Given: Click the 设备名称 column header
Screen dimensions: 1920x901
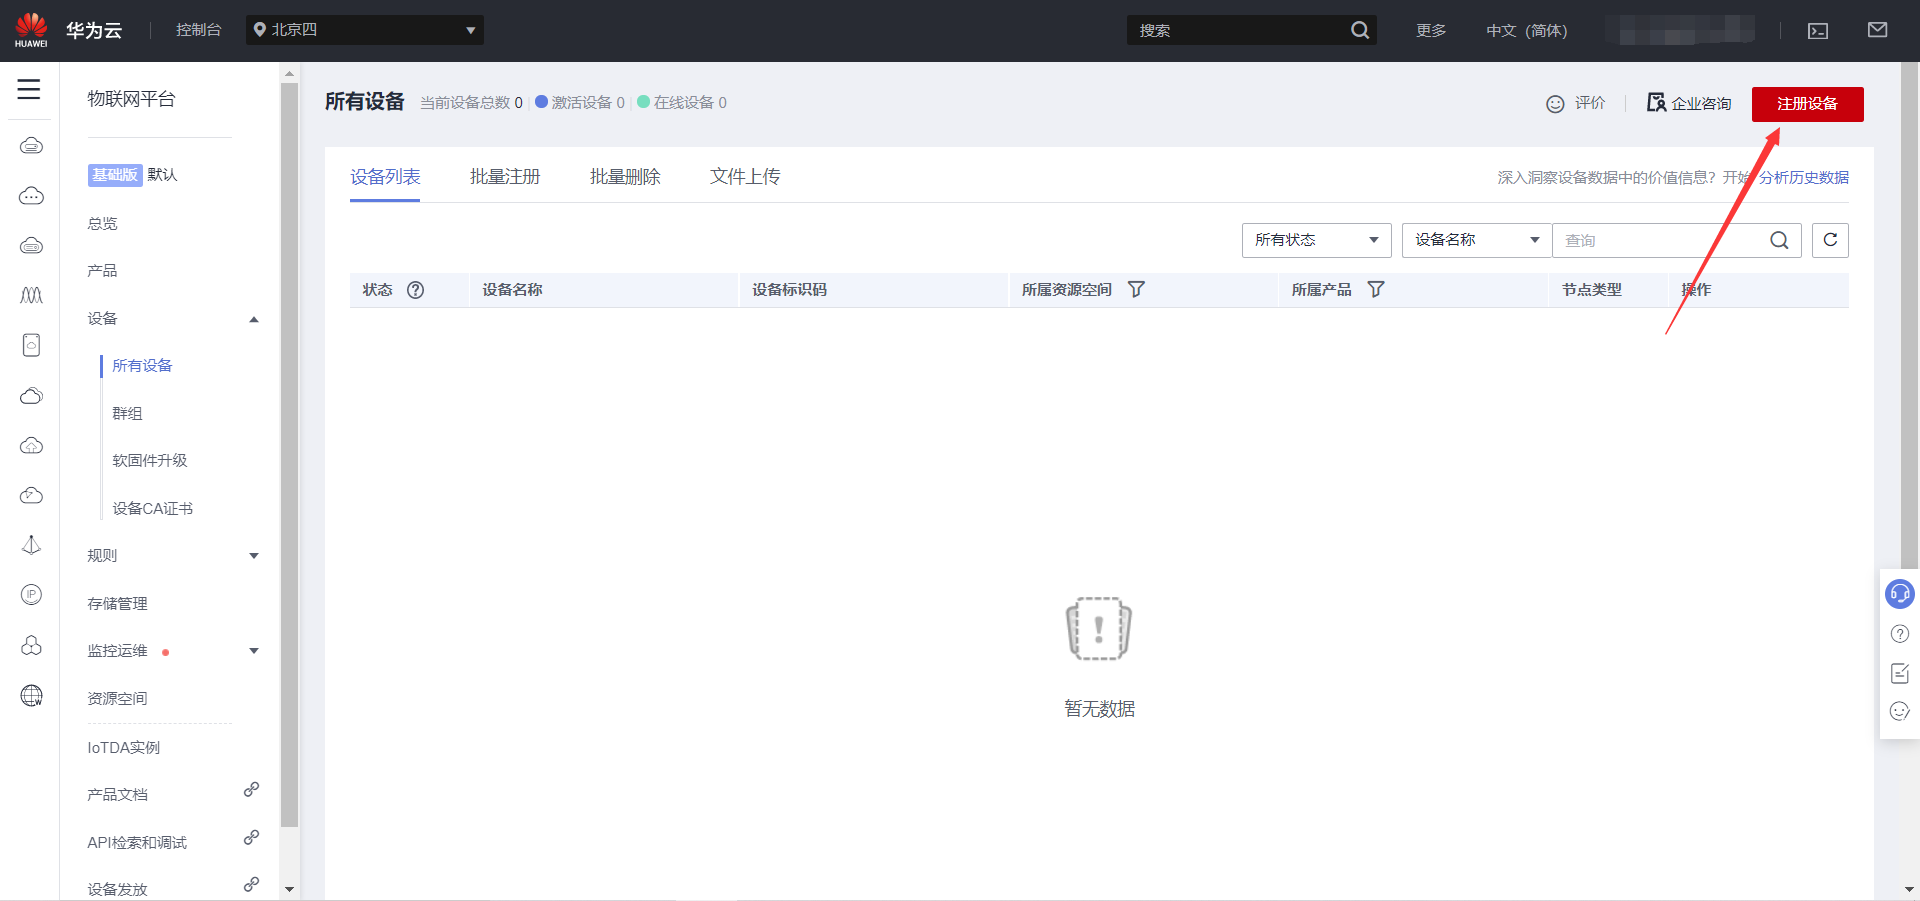Looking at the screenshot, I should tap(512, 290).
